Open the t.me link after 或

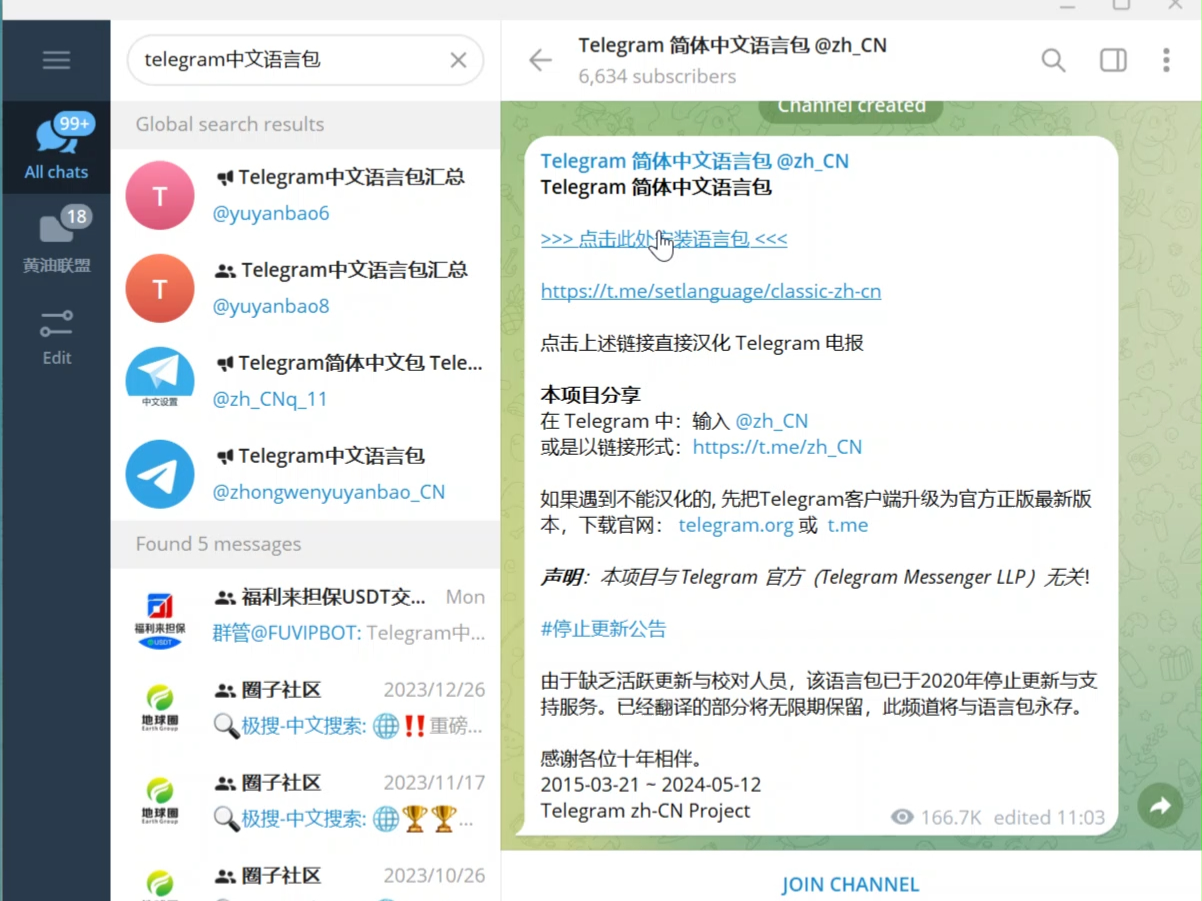pyautogui.click(x=848, y=525)
